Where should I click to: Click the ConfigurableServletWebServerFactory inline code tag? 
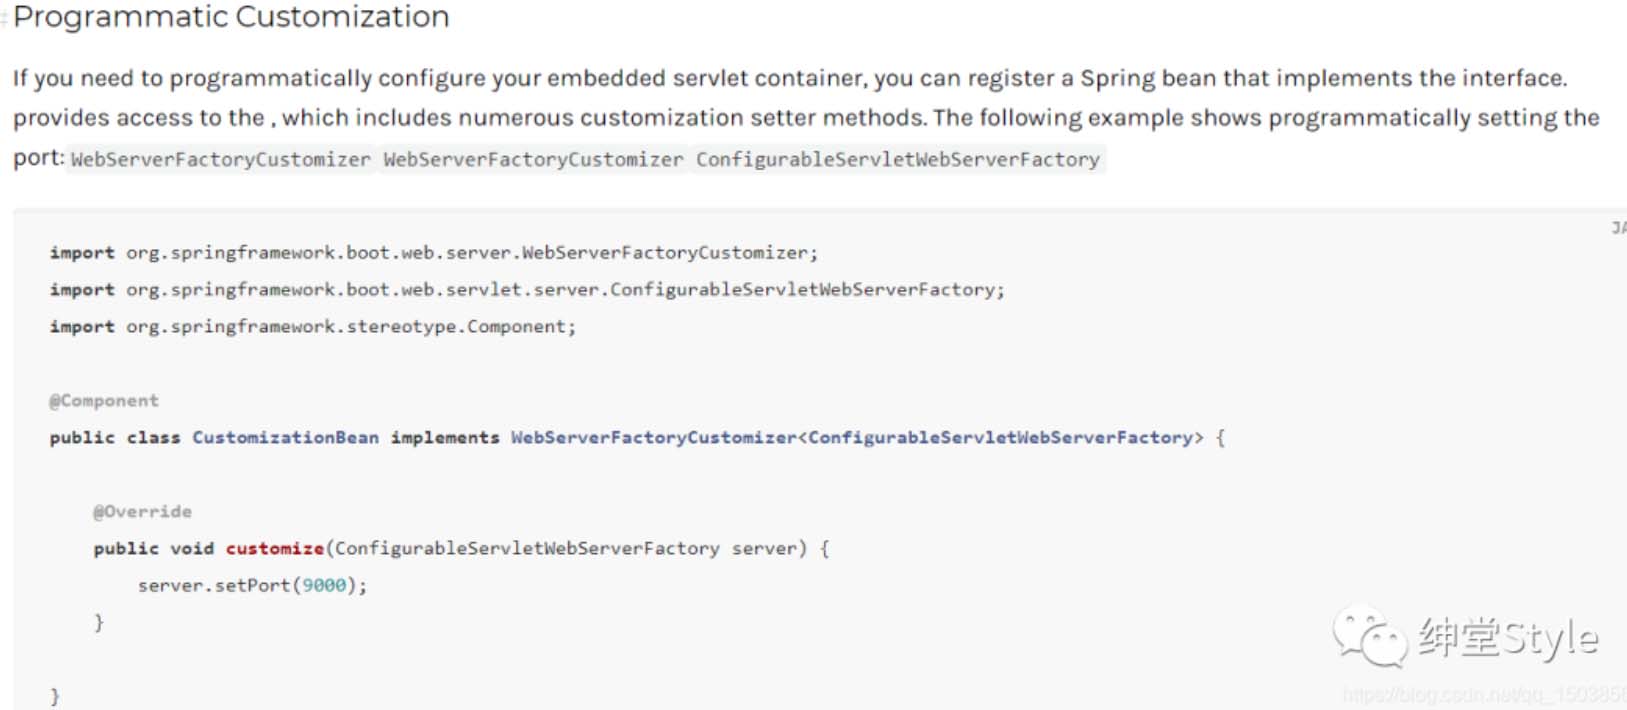tap(897, 160)
